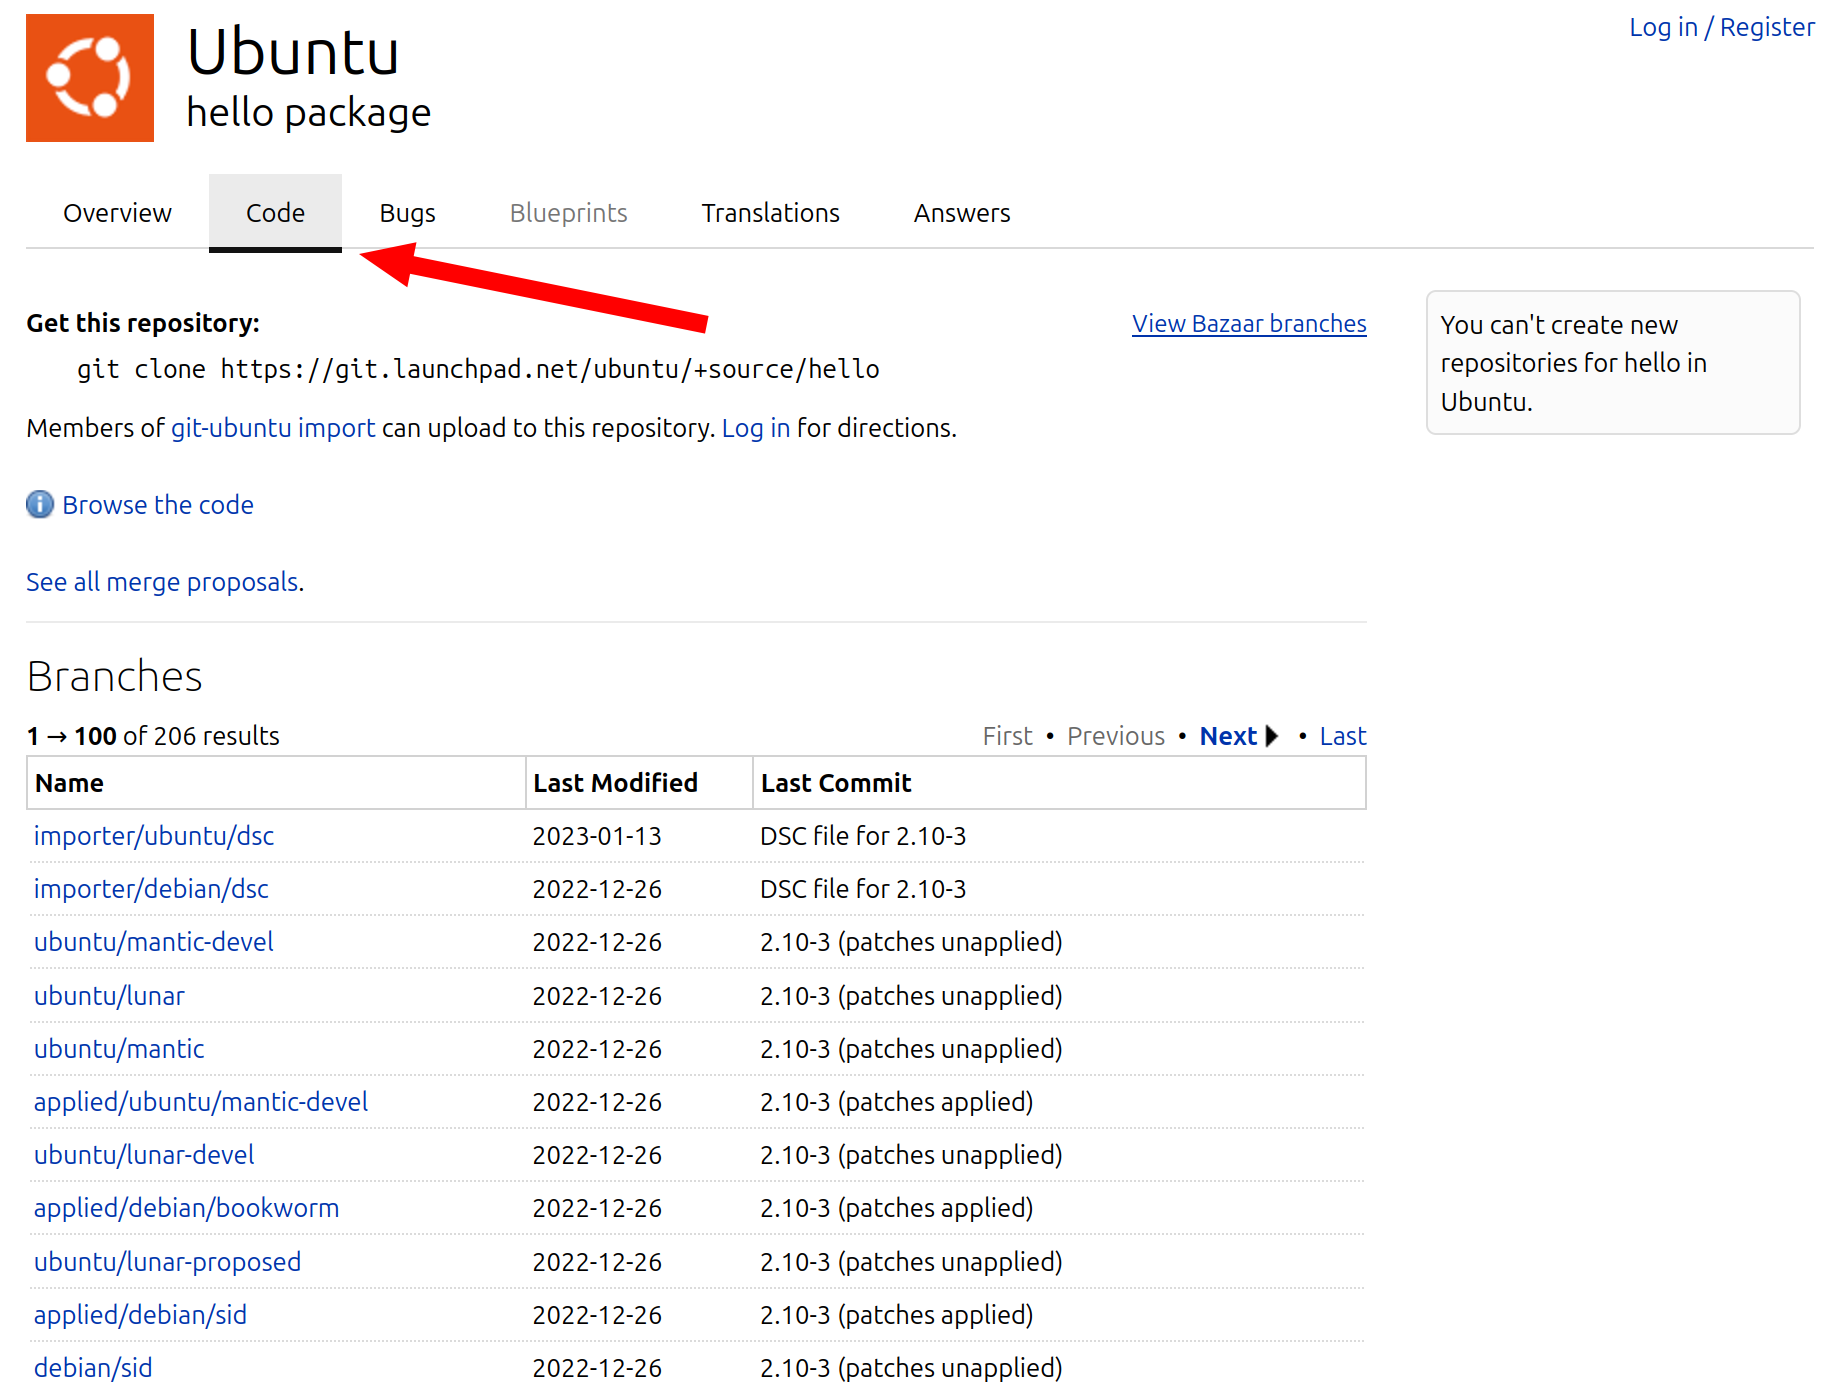Open branch ubuntu/lunar
Viewport: 1838px width, 1387px height.
coord(109,996)
